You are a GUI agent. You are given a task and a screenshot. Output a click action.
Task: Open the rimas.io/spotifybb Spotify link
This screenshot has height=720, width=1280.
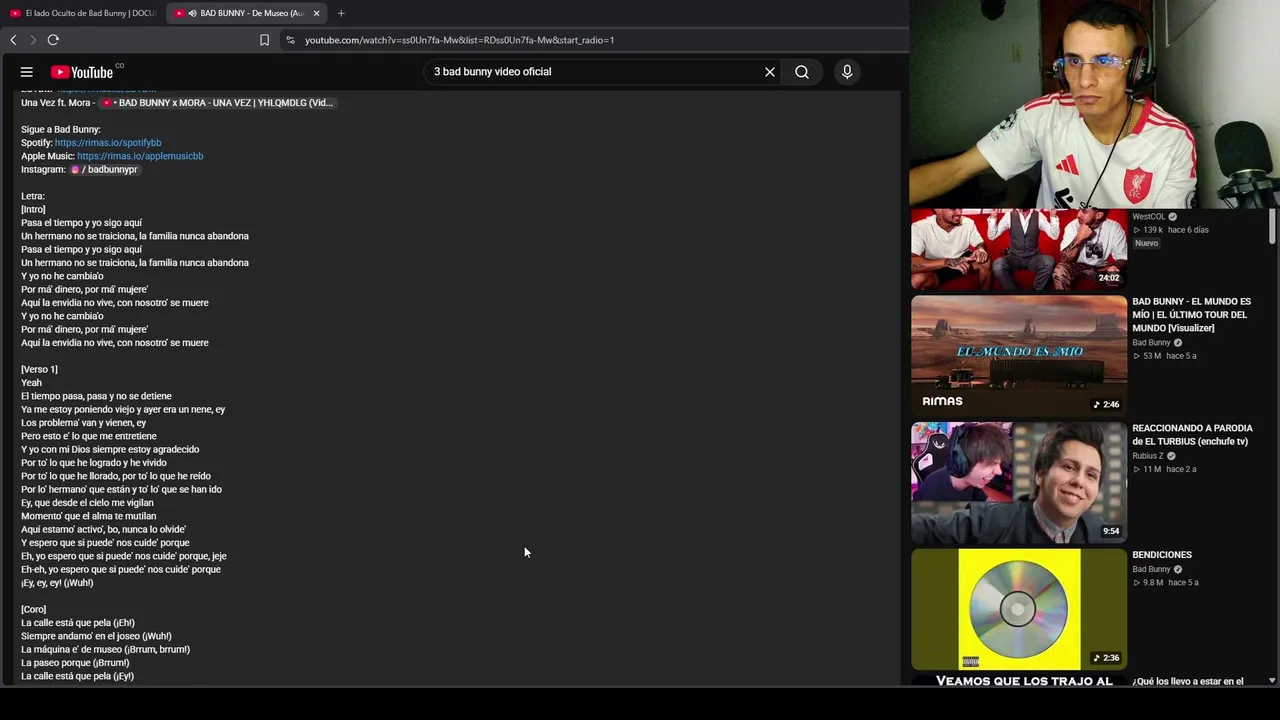[x=108, y=143]
